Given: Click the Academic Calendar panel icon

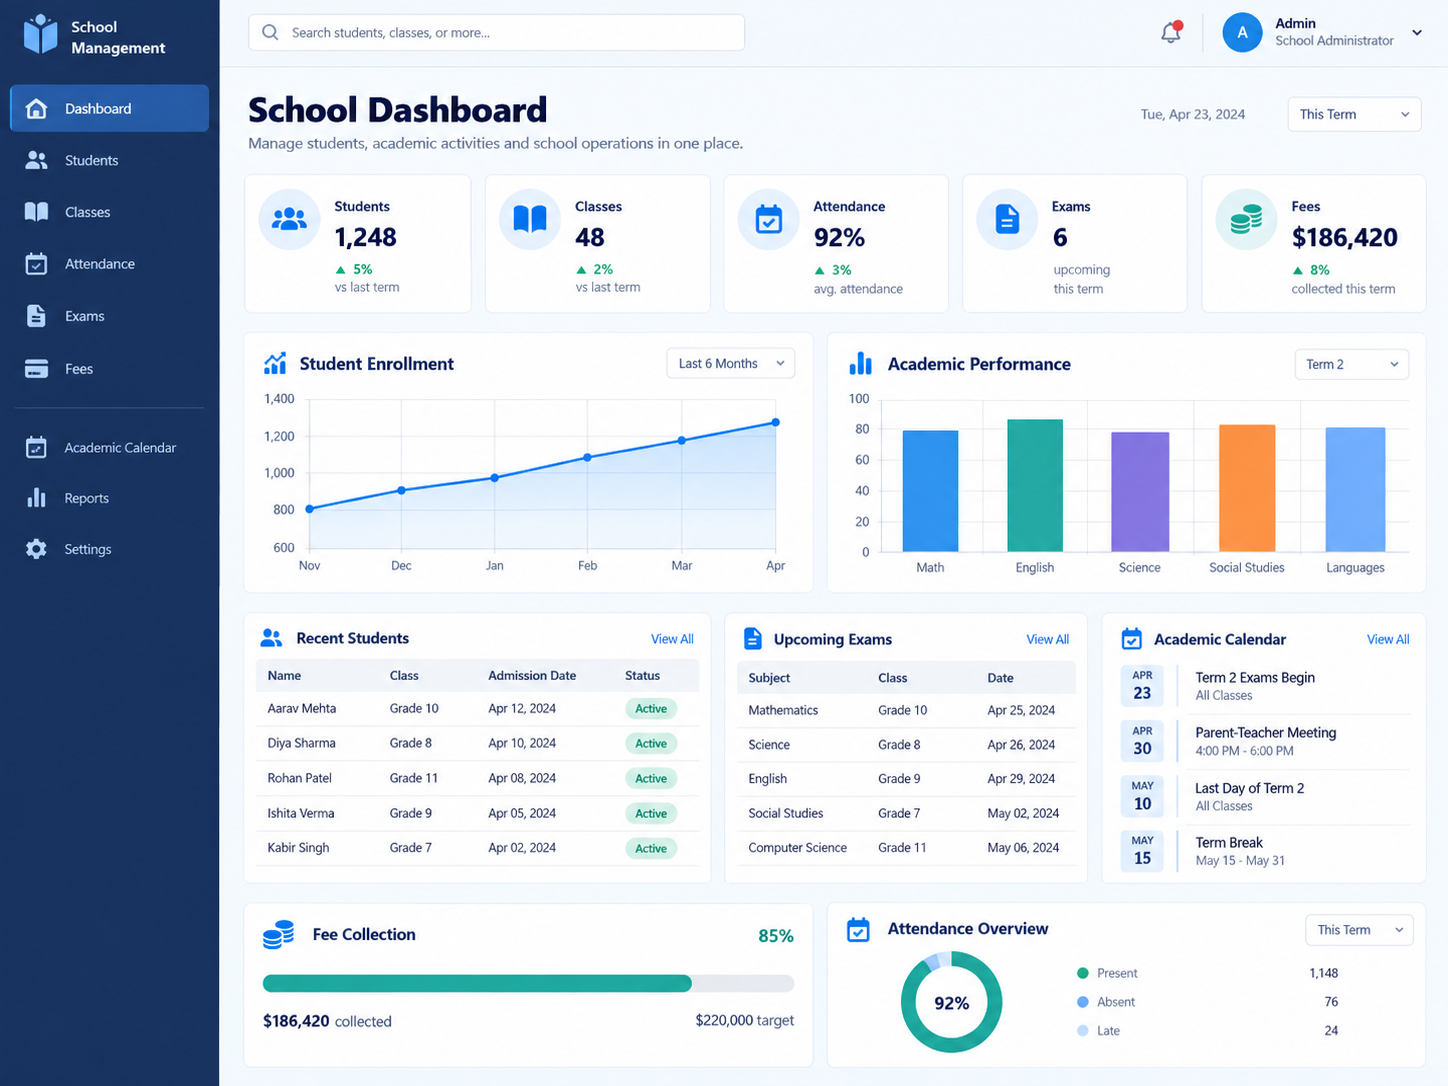Looking at the screenshot, I should (x=1131, y=639).
